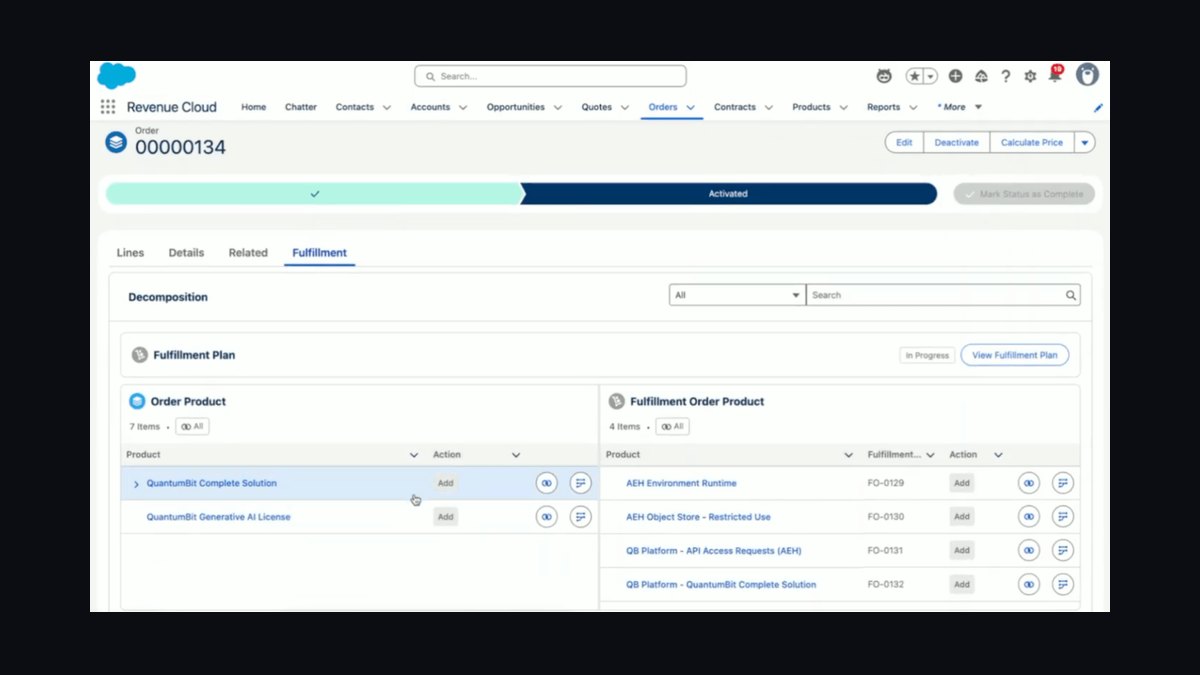
Task: Open the Contacts tab dropdown chevron
Action: click(386, 107)
